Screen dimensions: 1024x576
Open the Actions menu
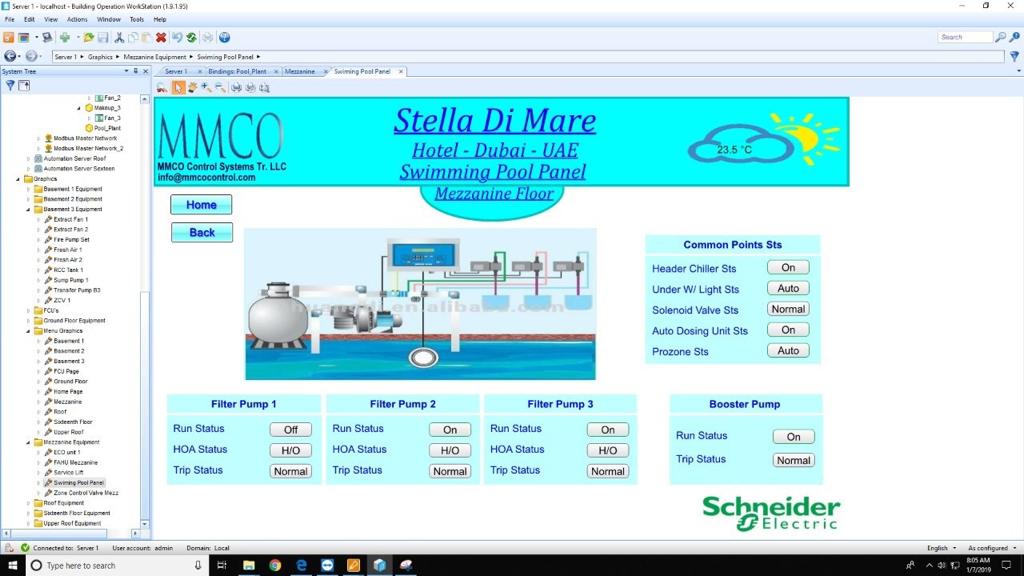(77, 19)
